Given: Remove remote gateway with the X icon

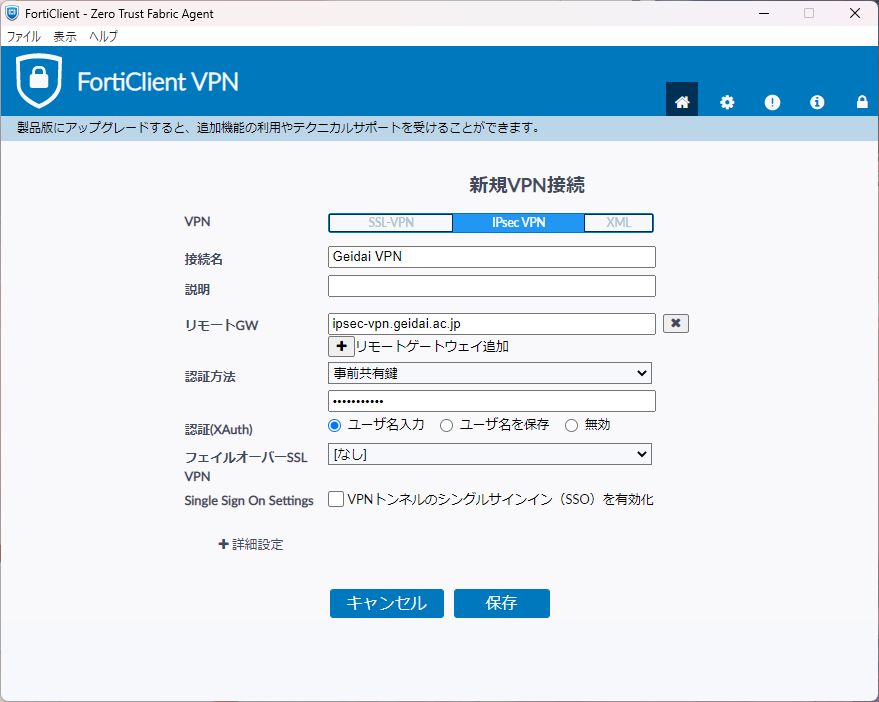Looking at the screenshot, I should click(x=676, y=323).
